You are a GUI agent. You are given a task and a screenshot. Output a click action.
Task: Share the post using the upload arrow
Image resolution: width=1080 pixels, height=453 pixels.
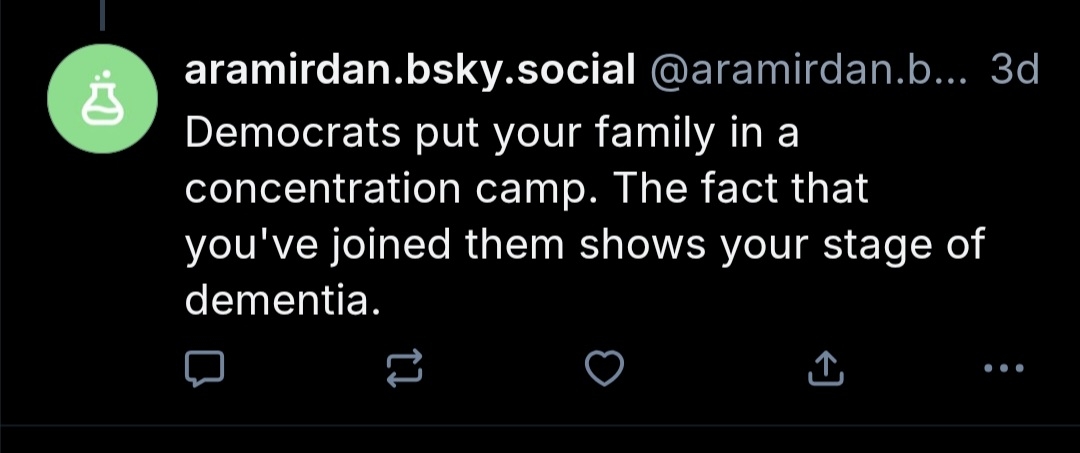coord(824,370)
